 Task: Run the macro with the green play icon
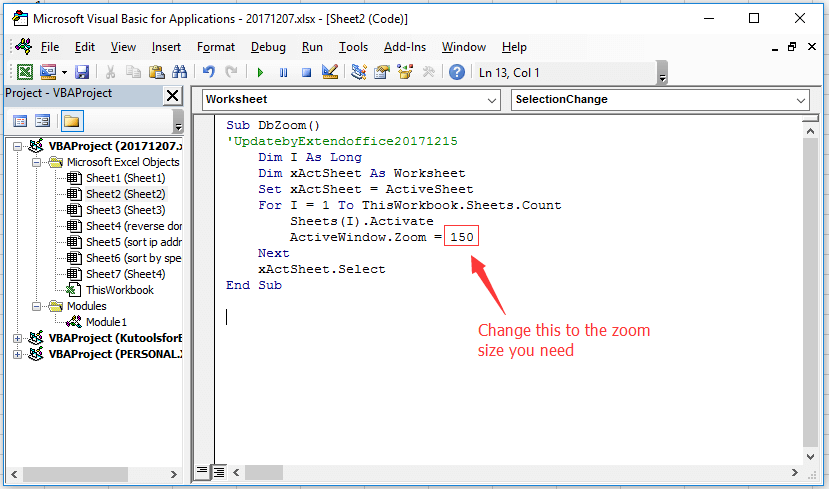pyautogui.click(x=260, y=72)
